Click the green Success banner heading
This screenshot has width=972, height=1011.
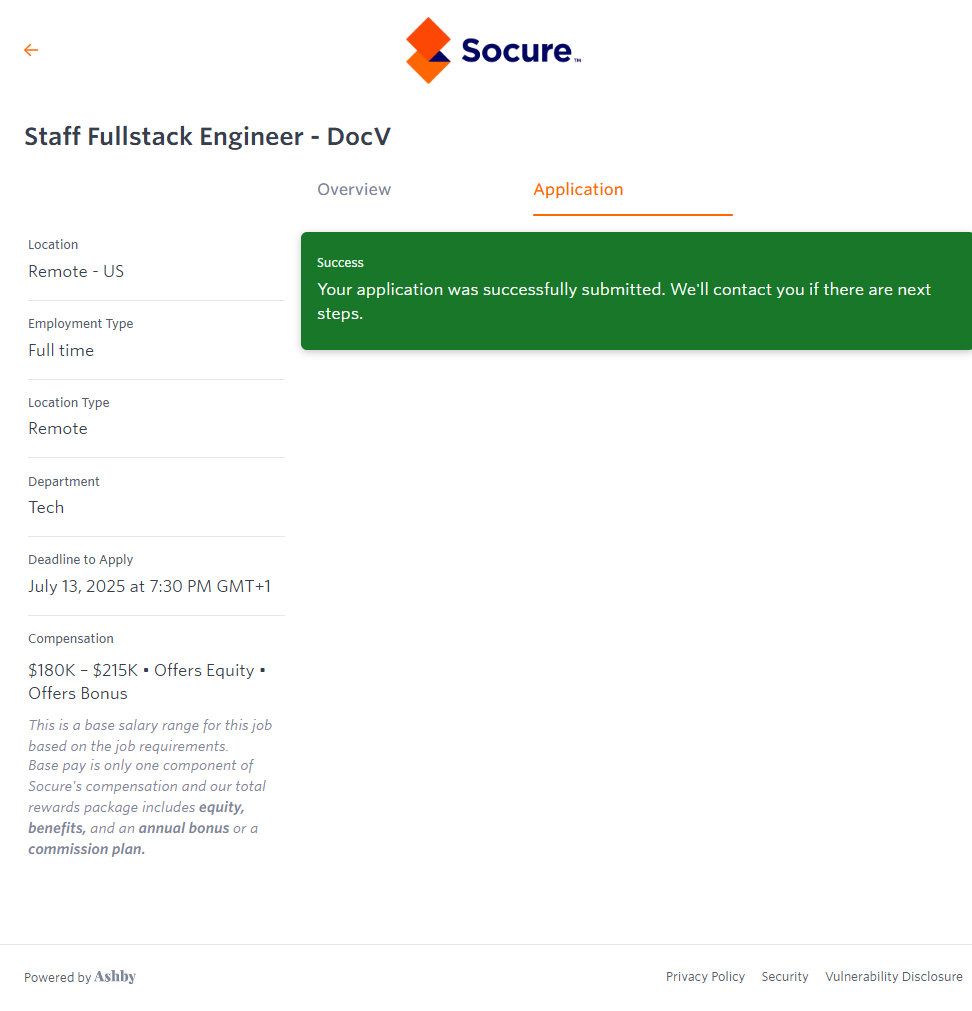(x=340, y=263)
